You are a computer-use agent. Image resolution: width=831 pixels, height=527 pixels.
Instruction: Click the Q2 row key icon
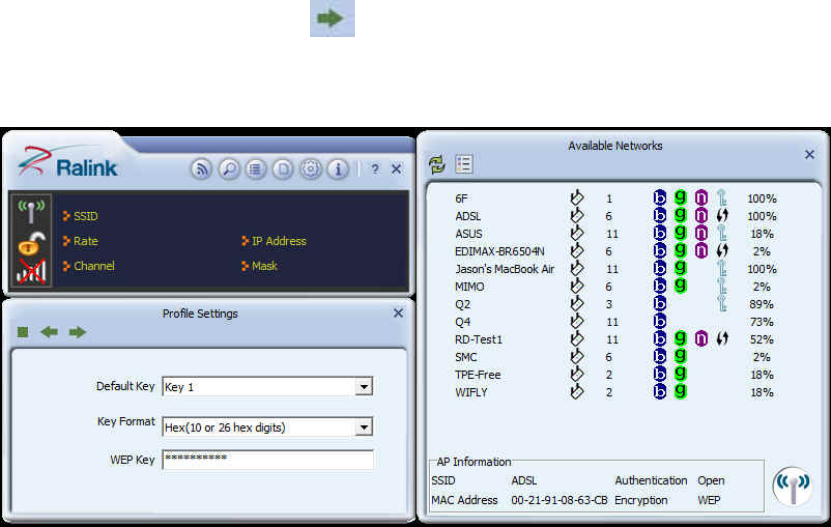(x=722, y=304)
